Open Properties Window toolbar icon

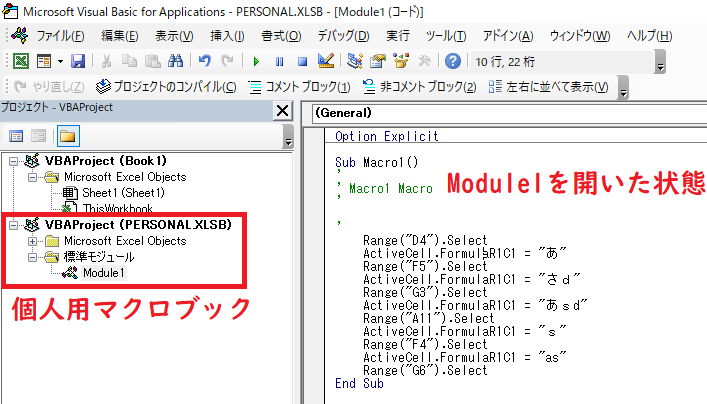(378, 61)
